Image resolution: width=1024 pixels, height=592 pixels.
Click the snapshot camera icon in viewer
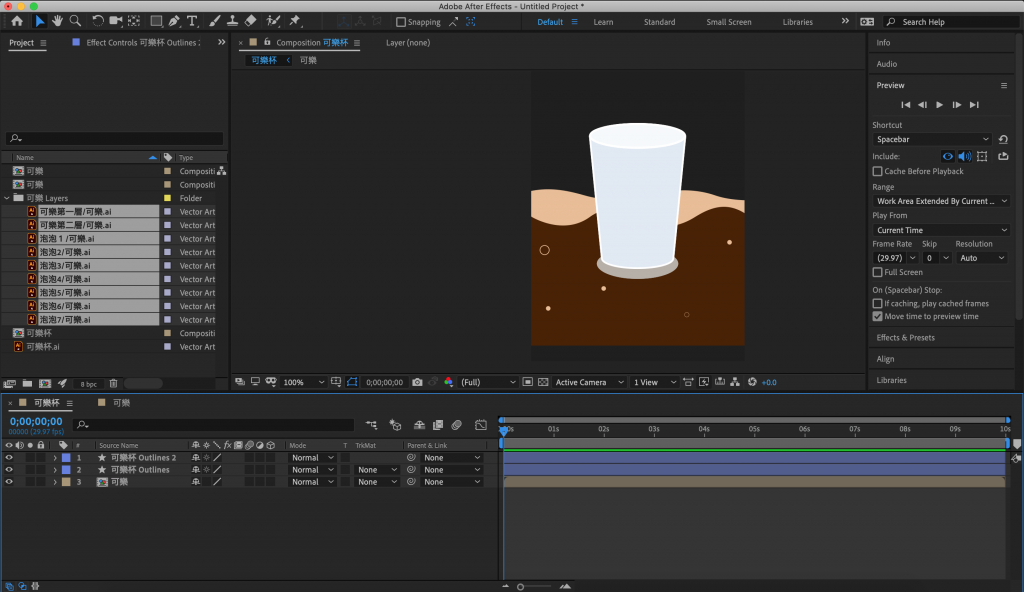tap(417, 382)
